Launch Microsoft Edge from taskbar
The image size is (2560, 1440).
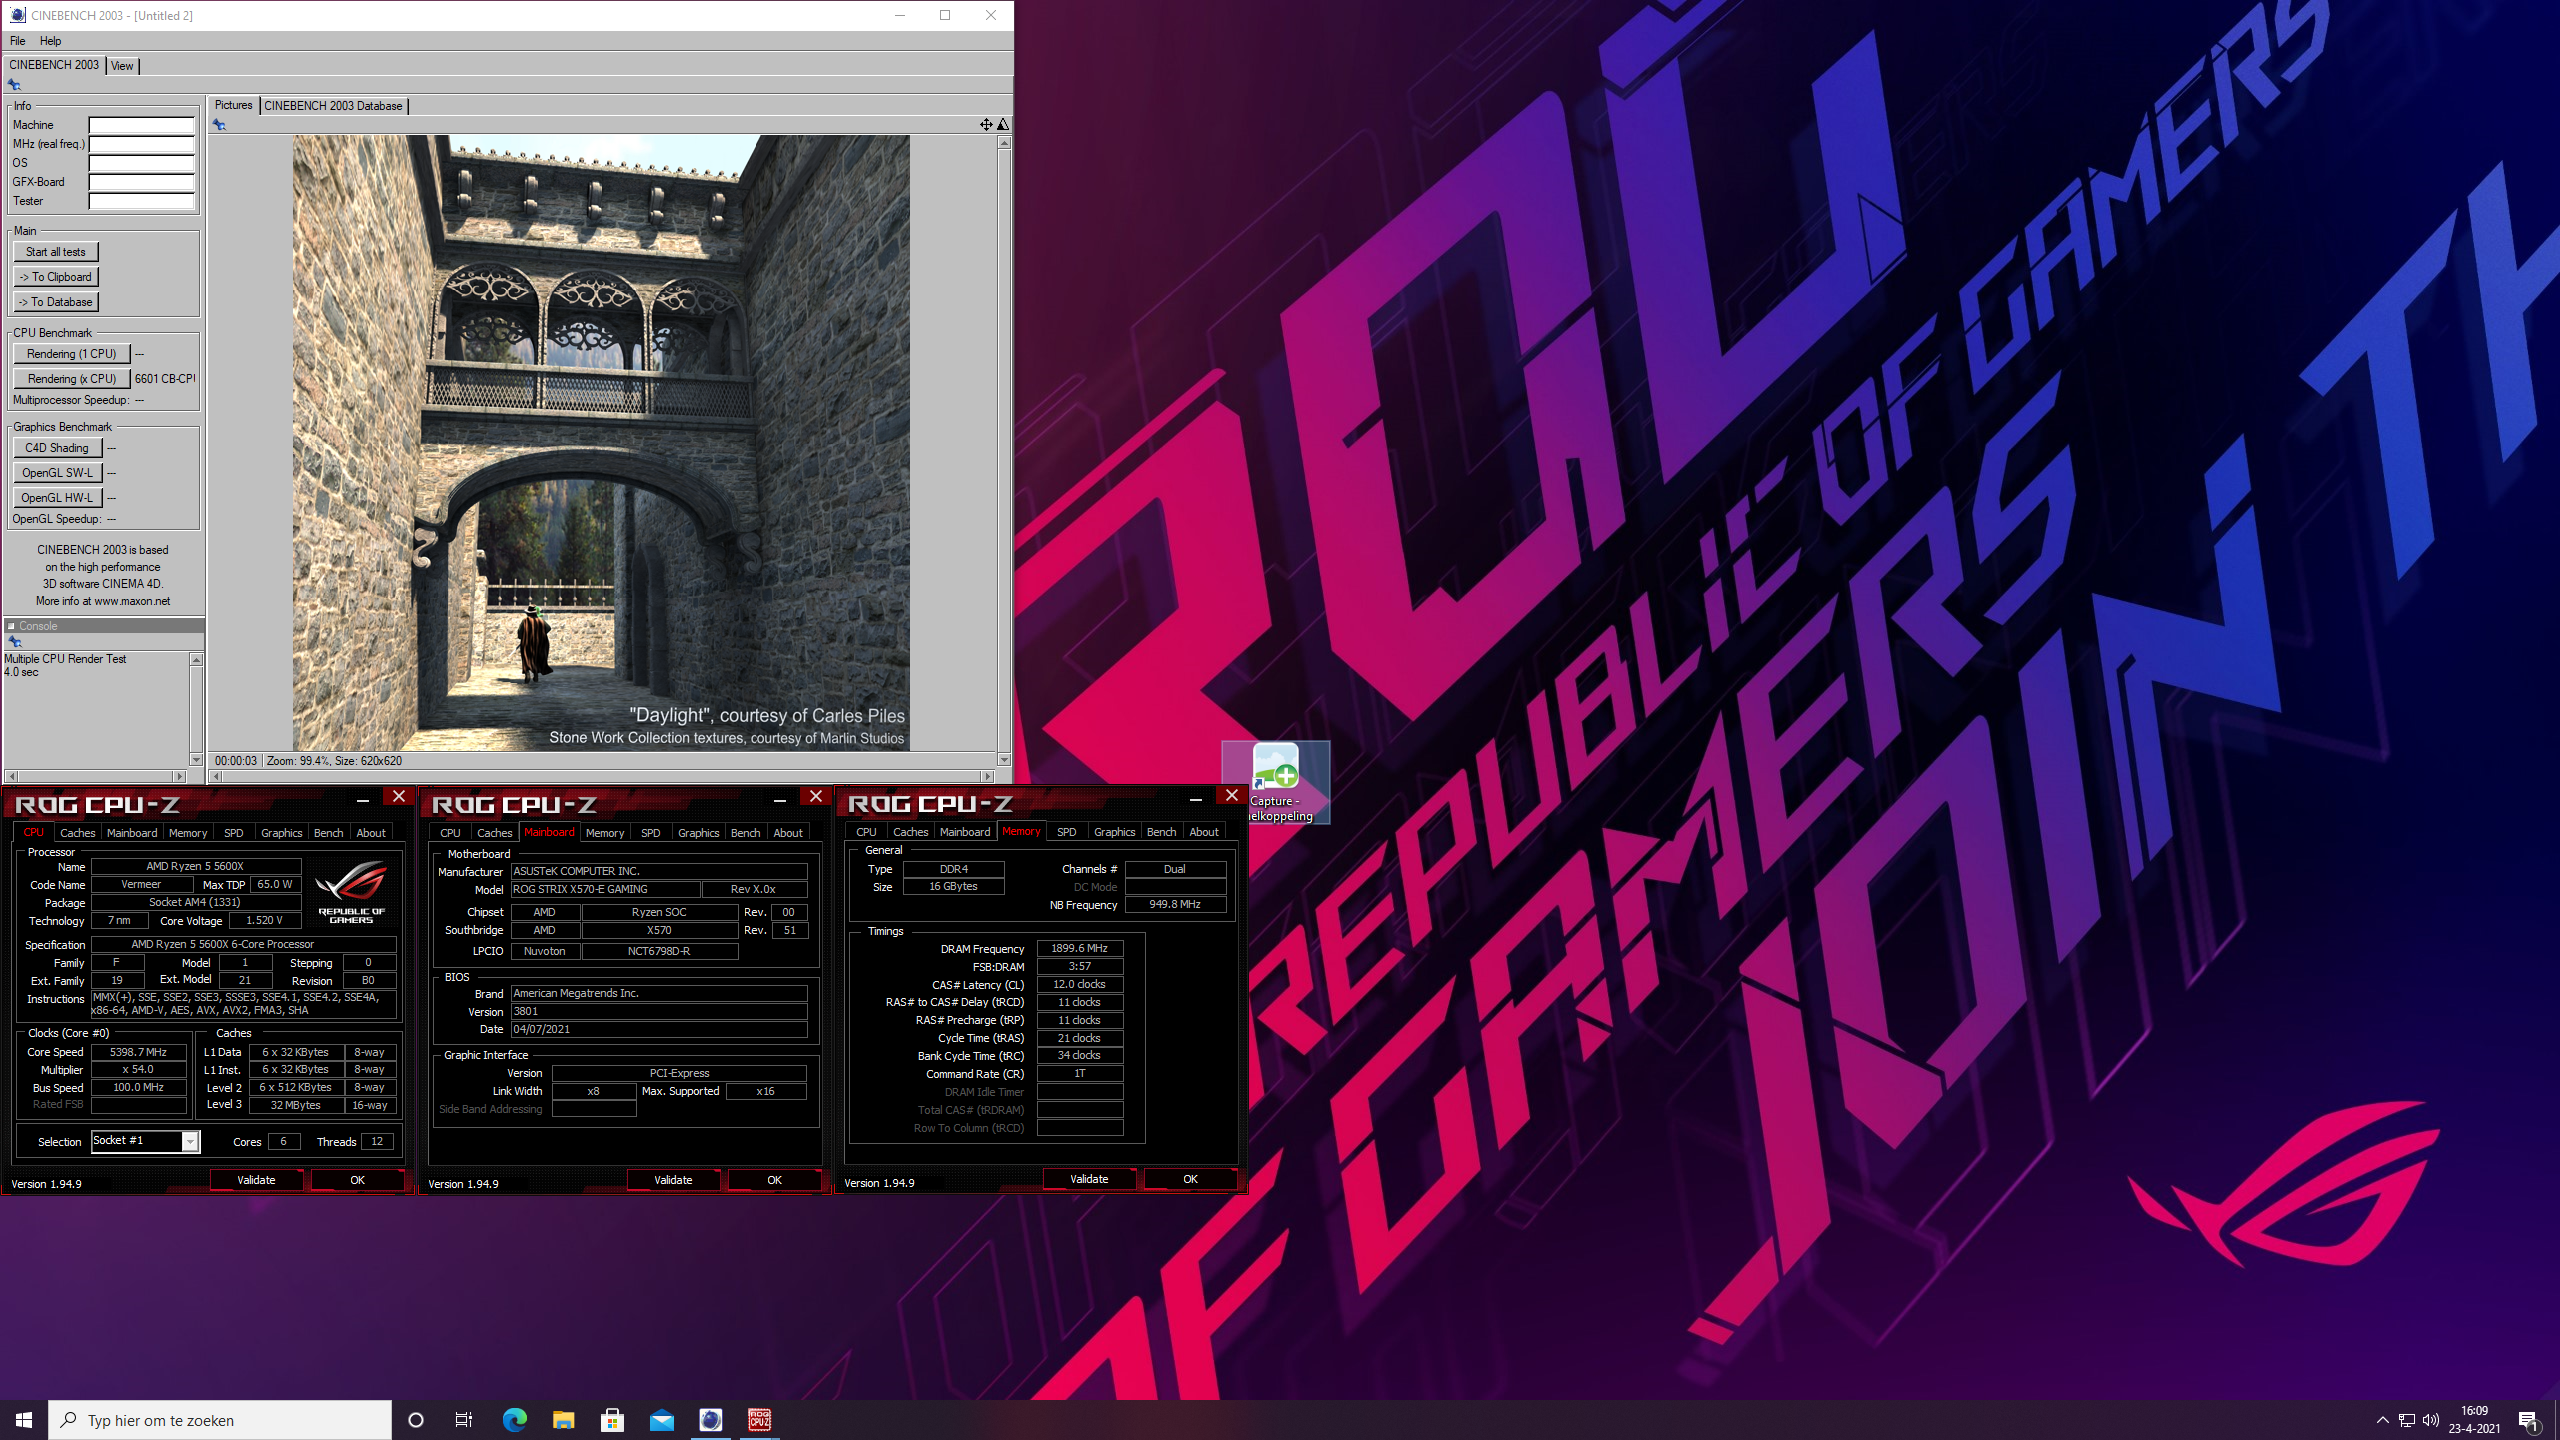514,1420
